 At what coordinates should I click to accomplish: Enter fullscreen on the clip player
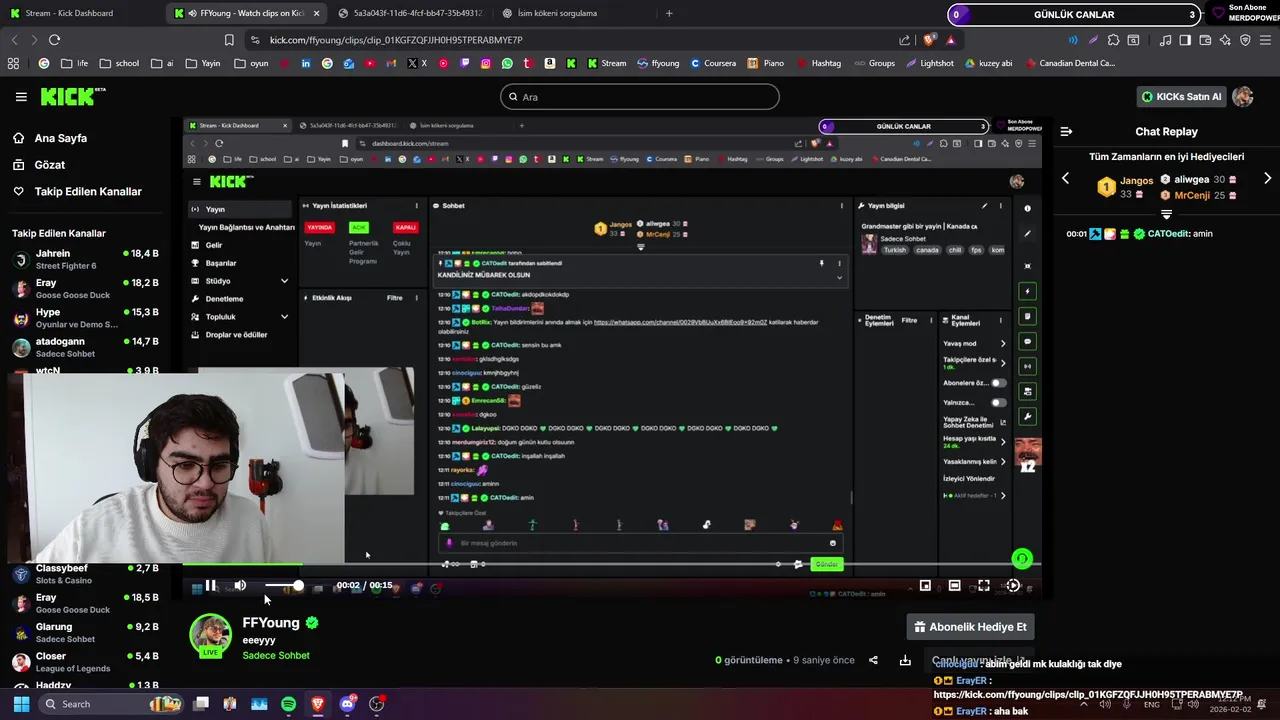984,585
